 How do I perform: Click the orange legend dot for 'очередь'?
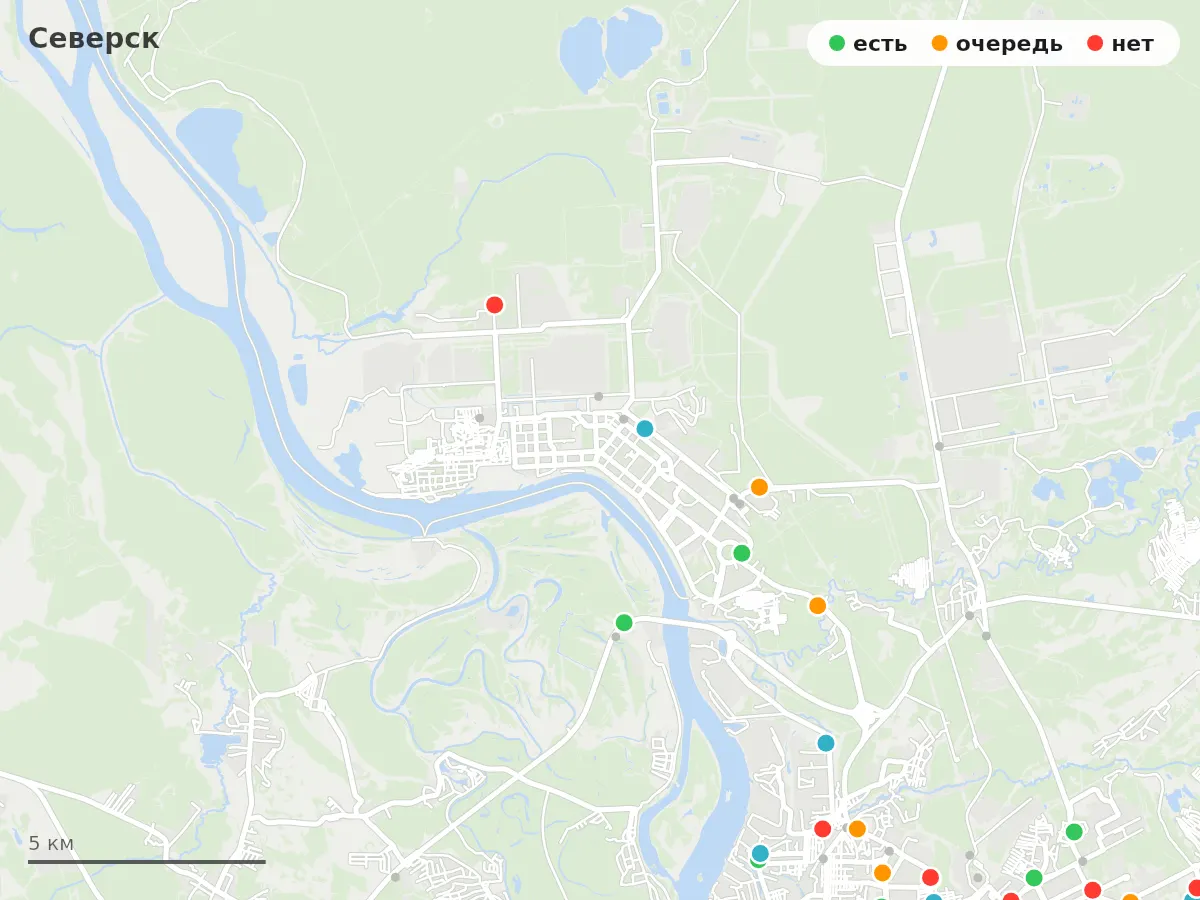940,43
